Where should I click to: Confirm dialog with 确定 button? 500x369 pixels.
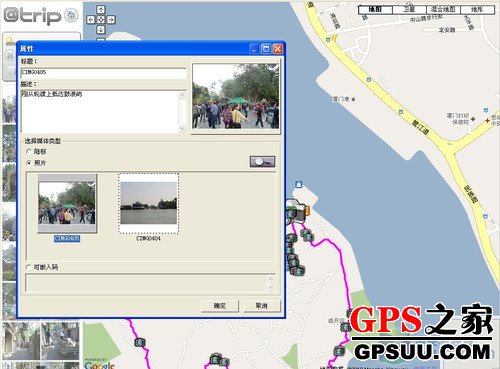point(220,306)
